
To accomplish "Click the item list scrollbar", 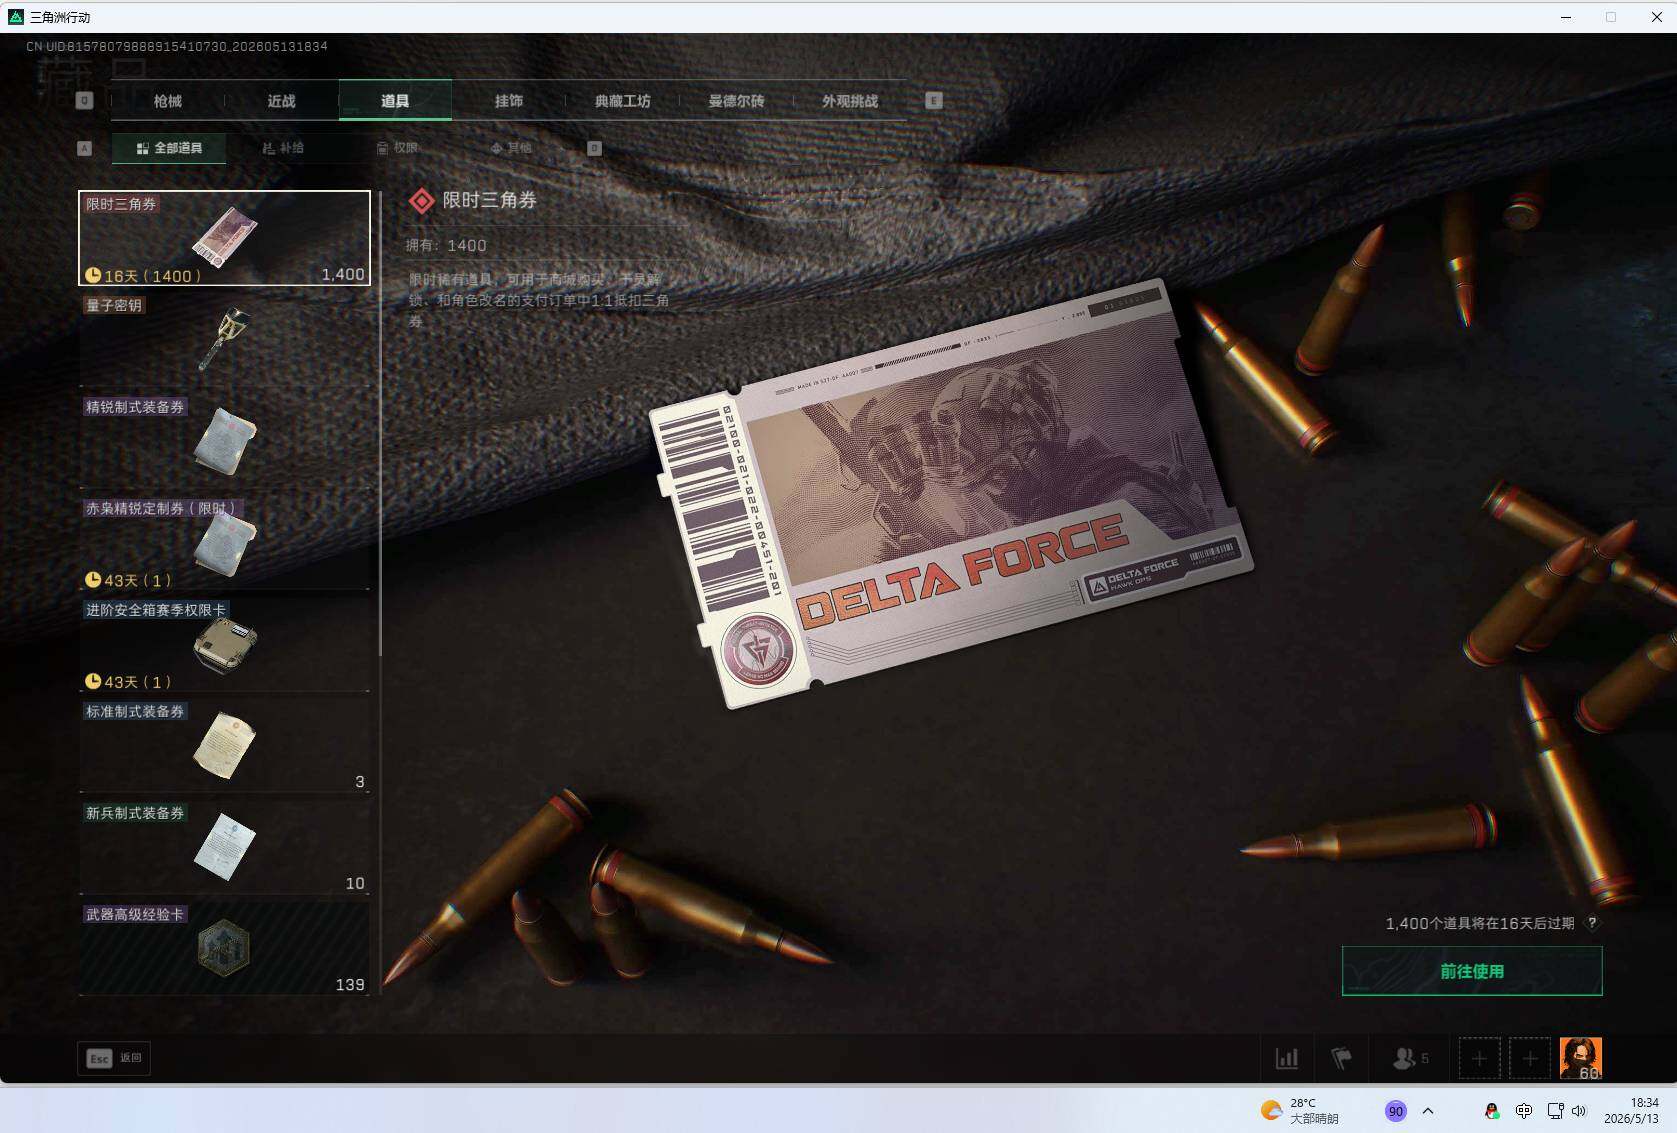I will (x=380, y=423).
